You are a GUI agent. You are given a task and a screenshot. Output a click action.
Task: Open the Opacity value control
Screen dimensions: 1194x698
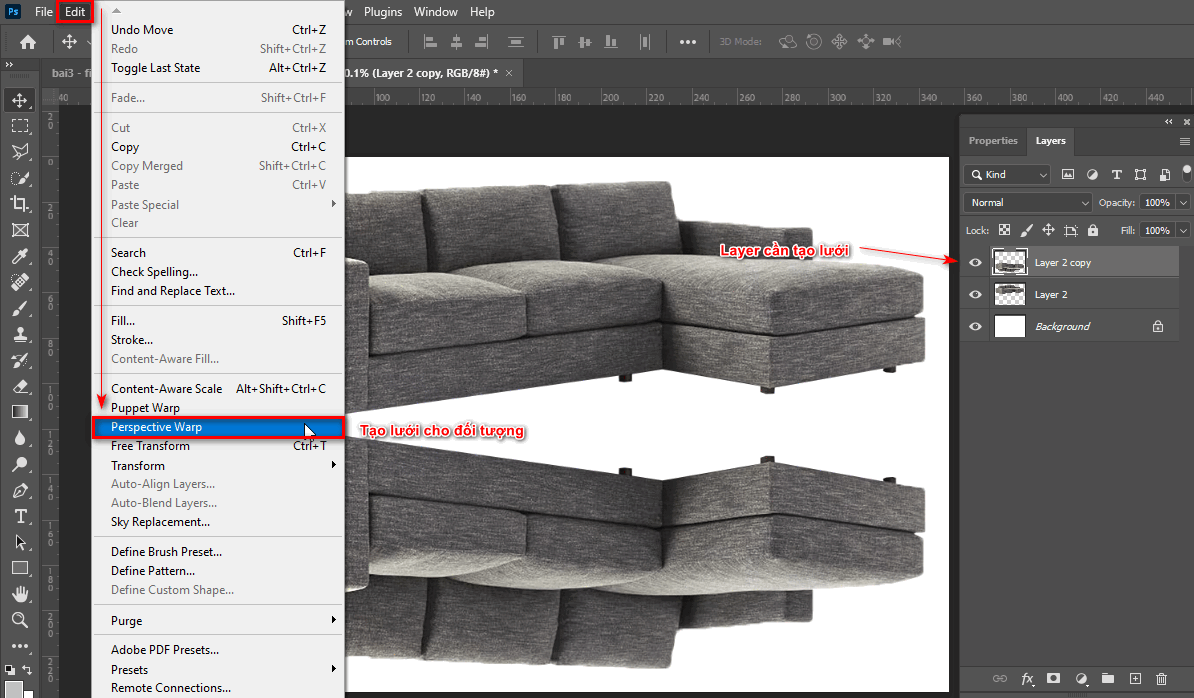coord(1160,202)
